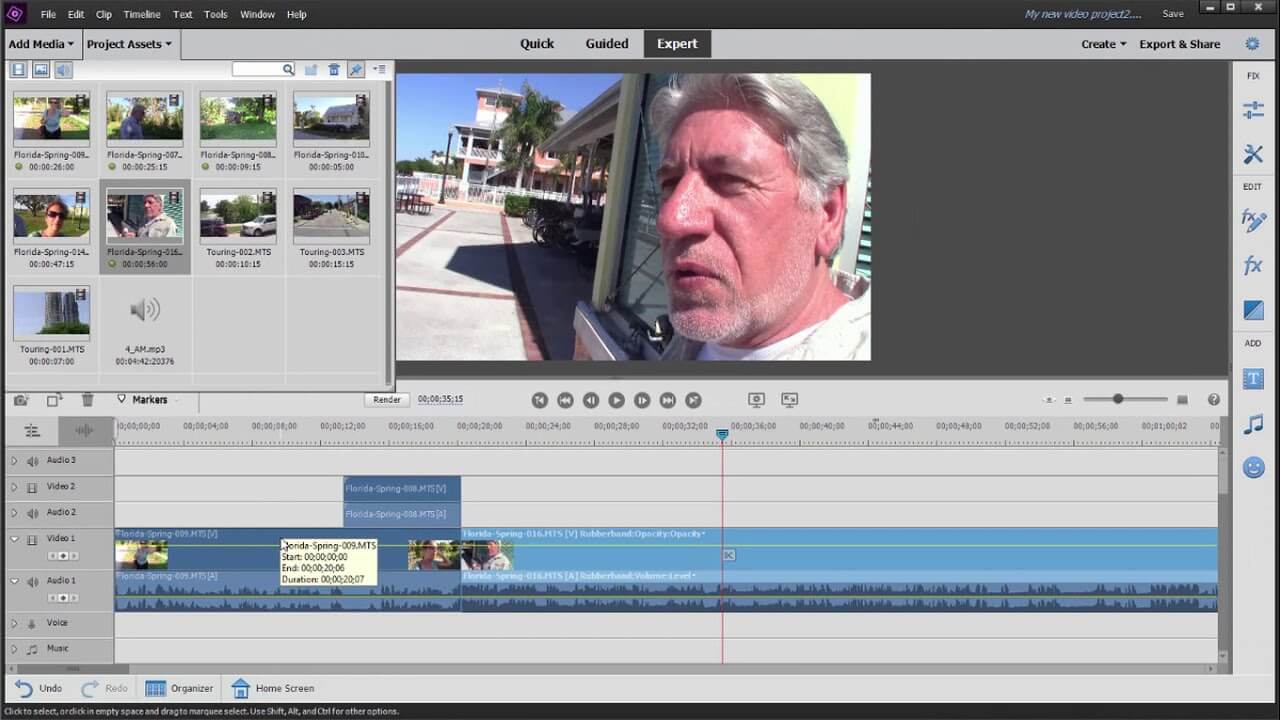Open the Titles panel in the Add section

coord(1254,378)
